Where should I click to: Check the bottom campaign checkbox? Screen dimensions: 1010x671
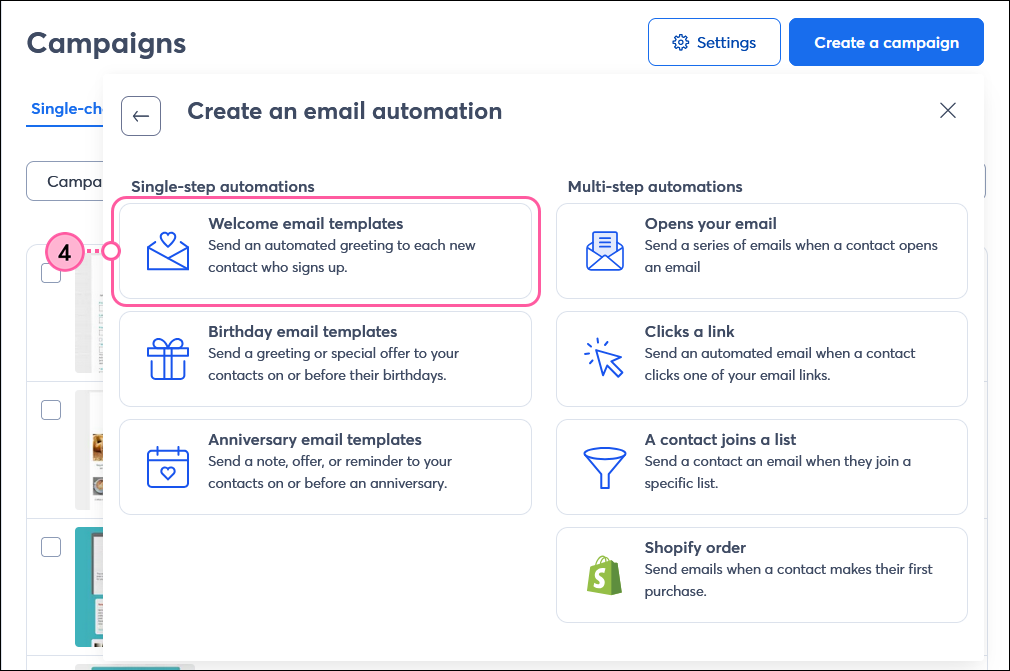[51, 547]
